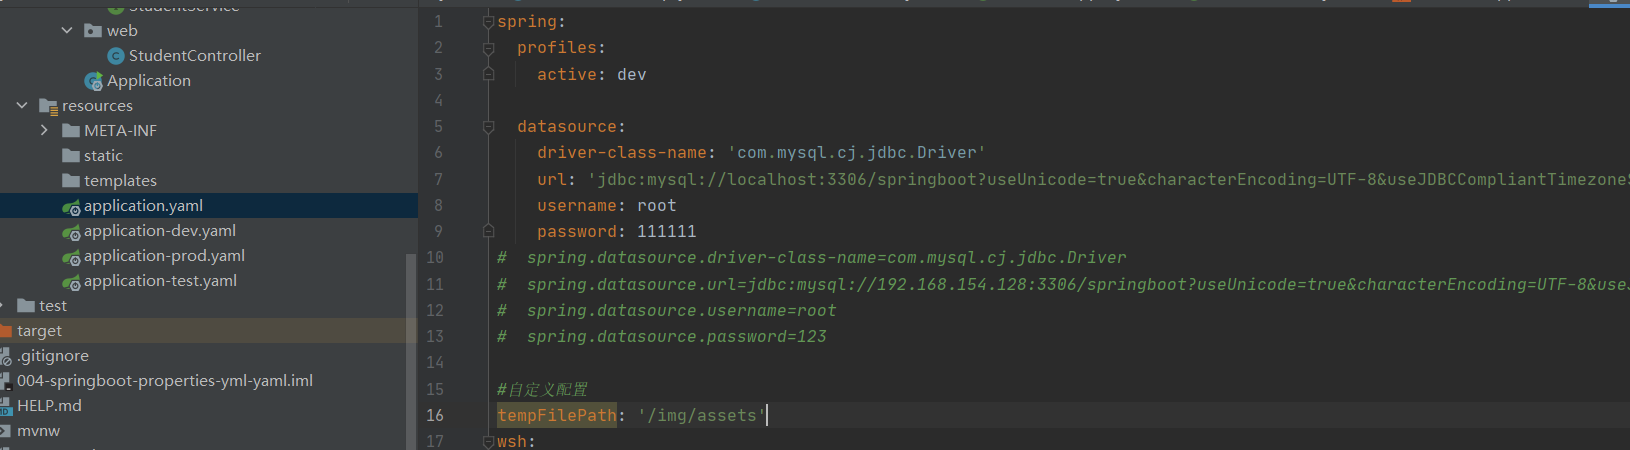Viewport: 1630px width, 450px height.
Task: Fold the wsh block at line 17
Action: click(x=488, y=441)
